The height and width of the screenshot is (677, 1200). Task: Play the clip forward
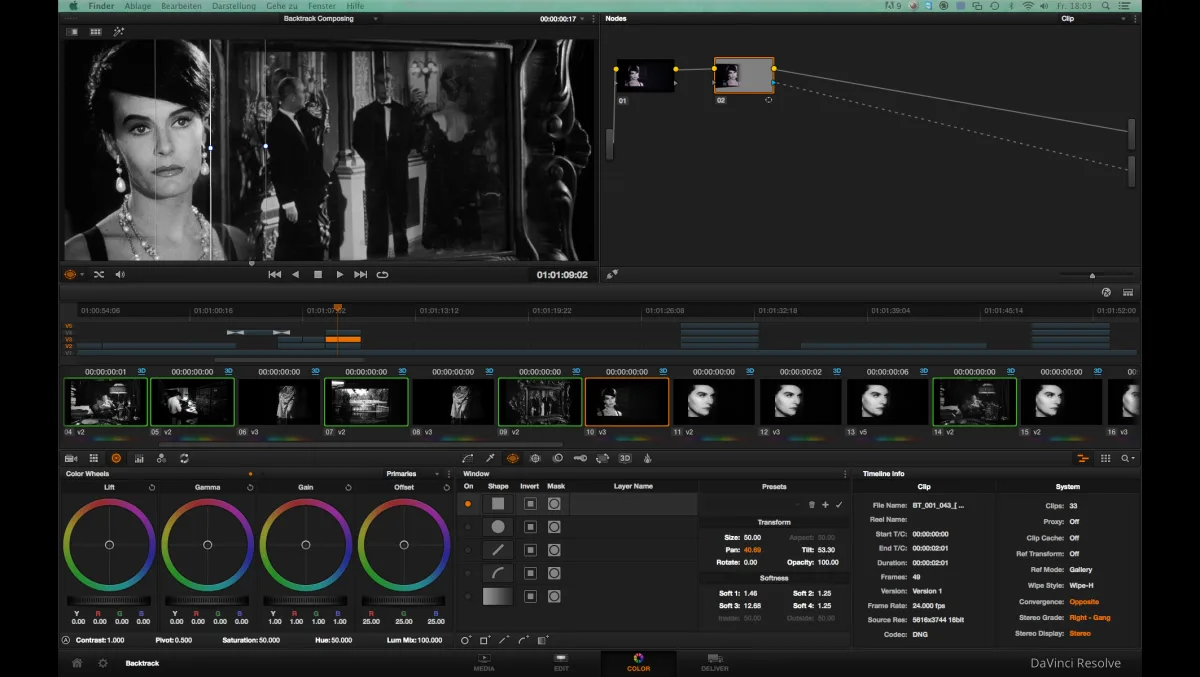pos(340,274)
